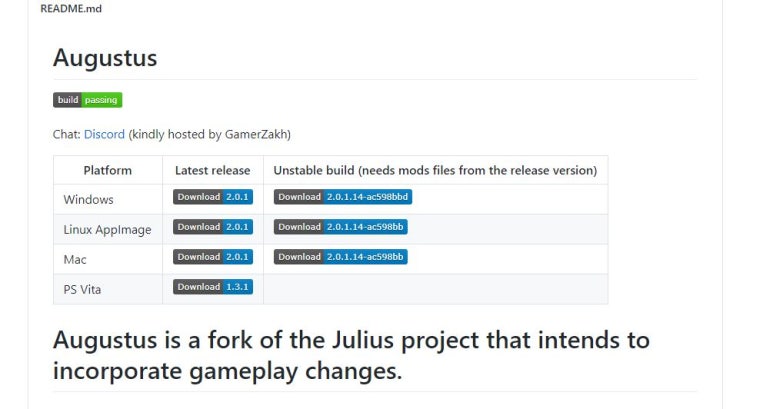The image size is (773, 409).
Task: Get the Windows unstable build download badge
Action: point(342,197)
